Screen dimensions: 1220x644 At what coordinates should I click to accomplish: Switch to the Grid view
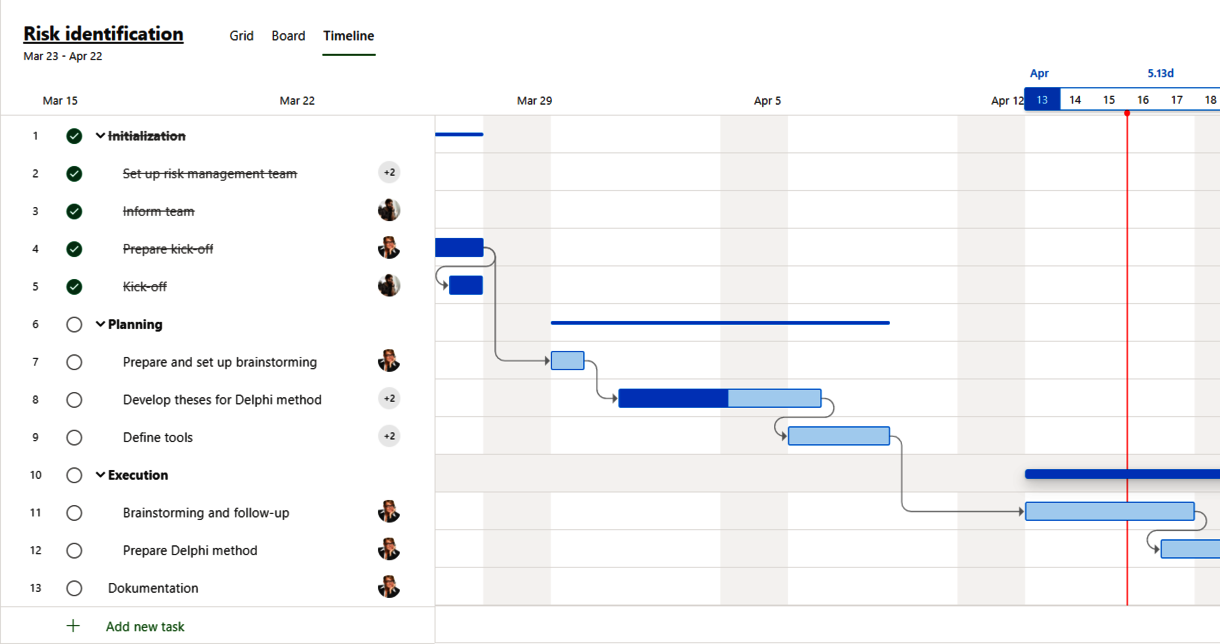[x=241, y=36]
